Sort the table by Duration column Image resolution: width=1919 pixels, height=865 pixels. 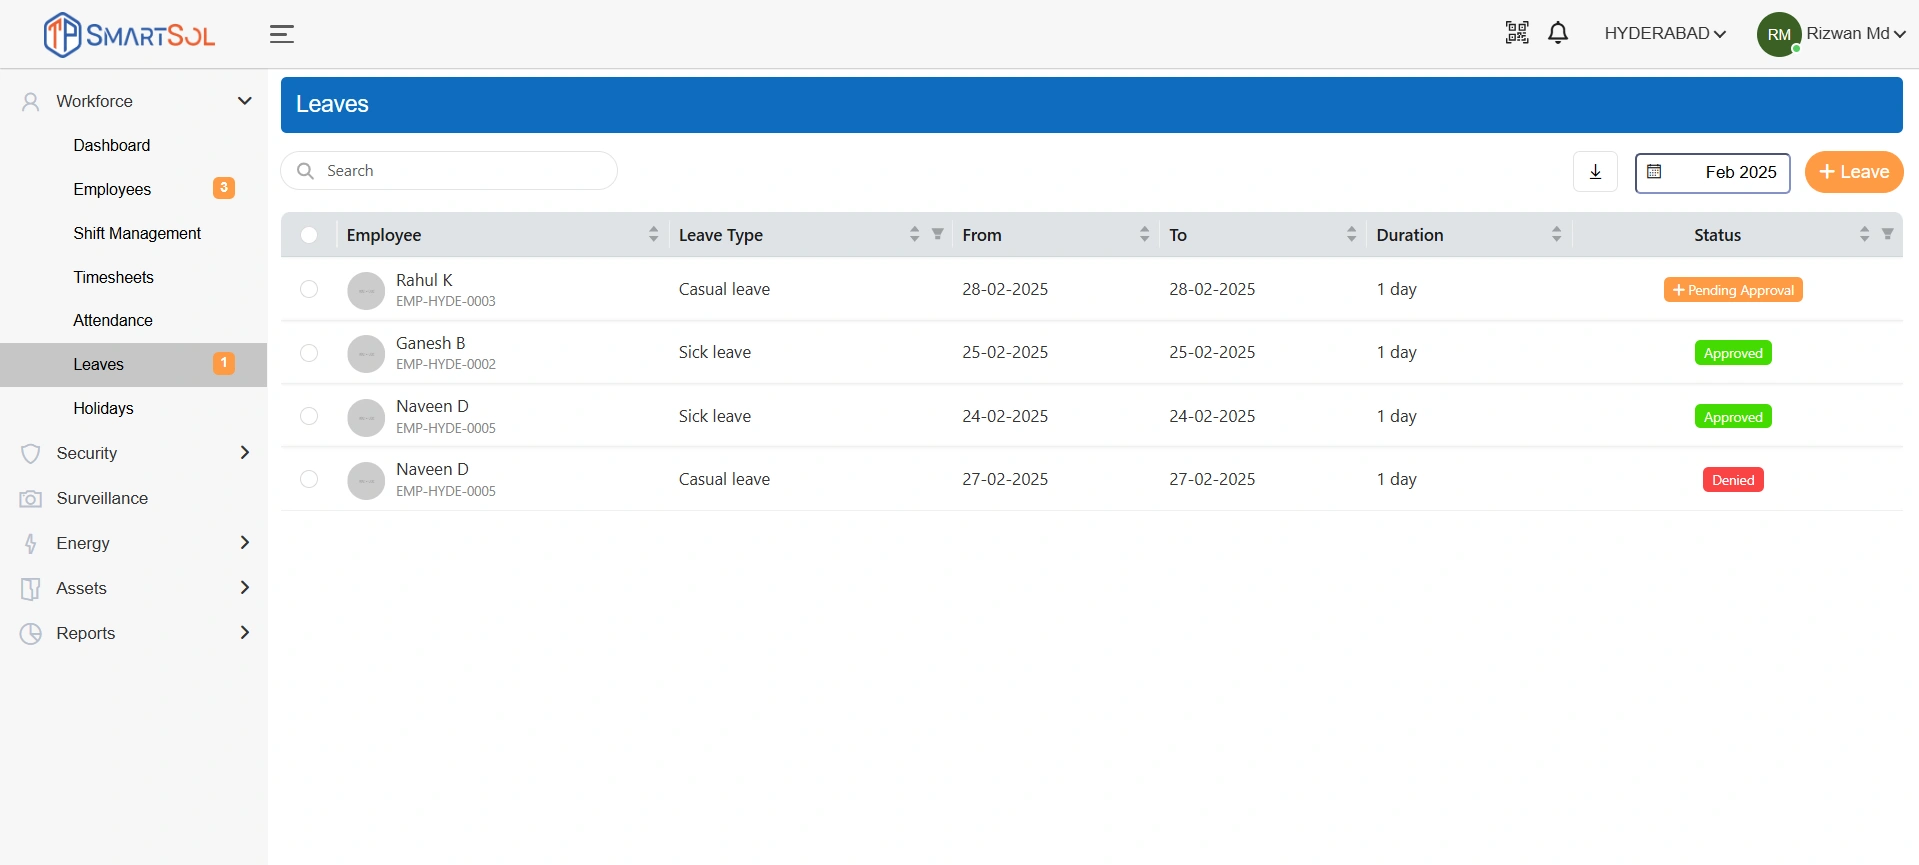pyautogui.click(x=1556, y=234)
